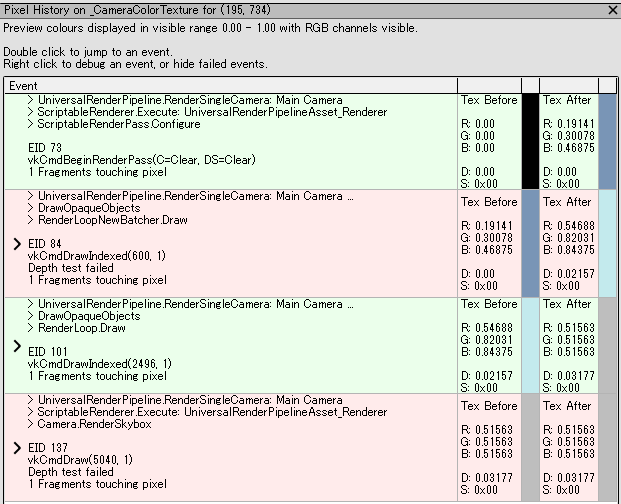Click the light cyan Tex After swatch for EID 84
This screenshot has height=504, width=621.
tap(607, 243)
